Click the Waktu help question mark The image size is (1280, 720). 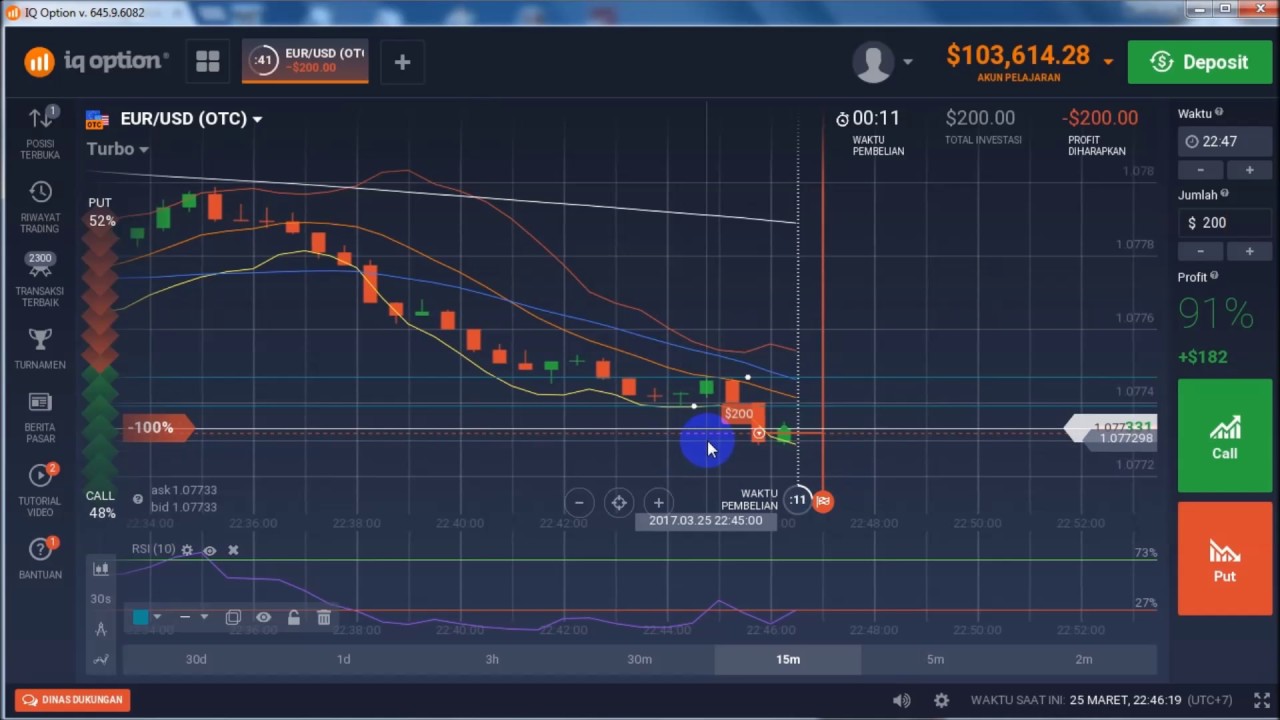point(1219,113)
